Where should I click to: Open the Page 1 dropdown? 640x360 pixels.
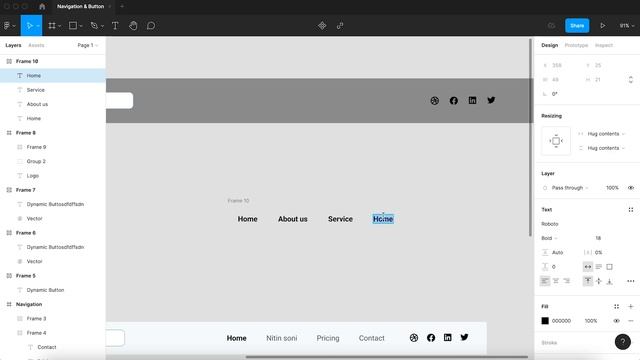click(88, 45)
